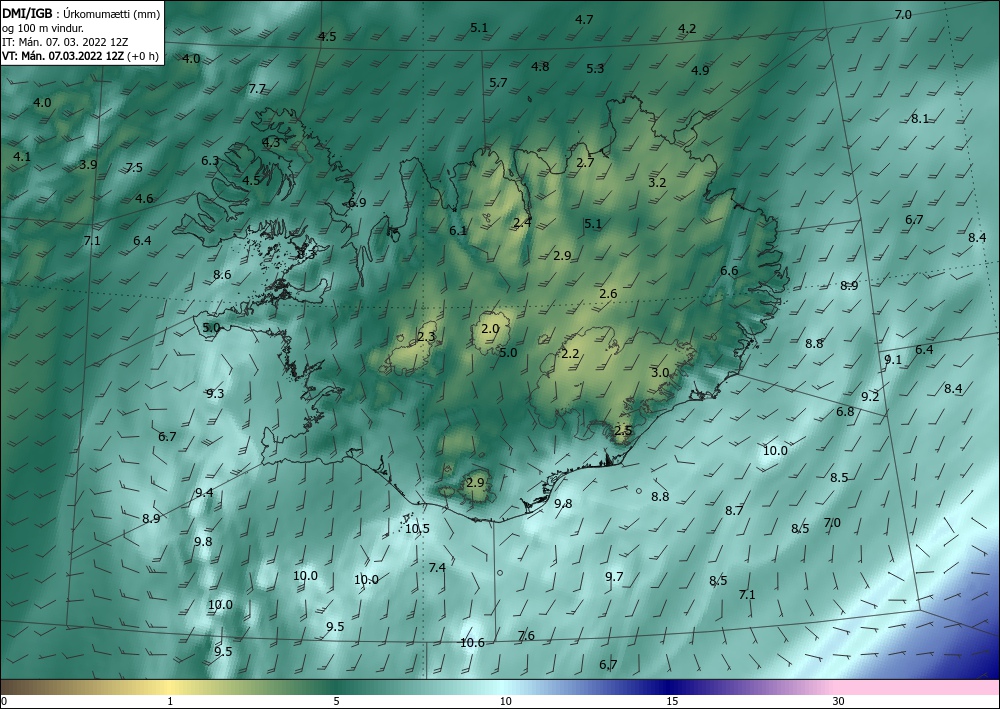Click the map value 8.7
The height and width of the screenshot is (709, 1000).
click(734, 511)
